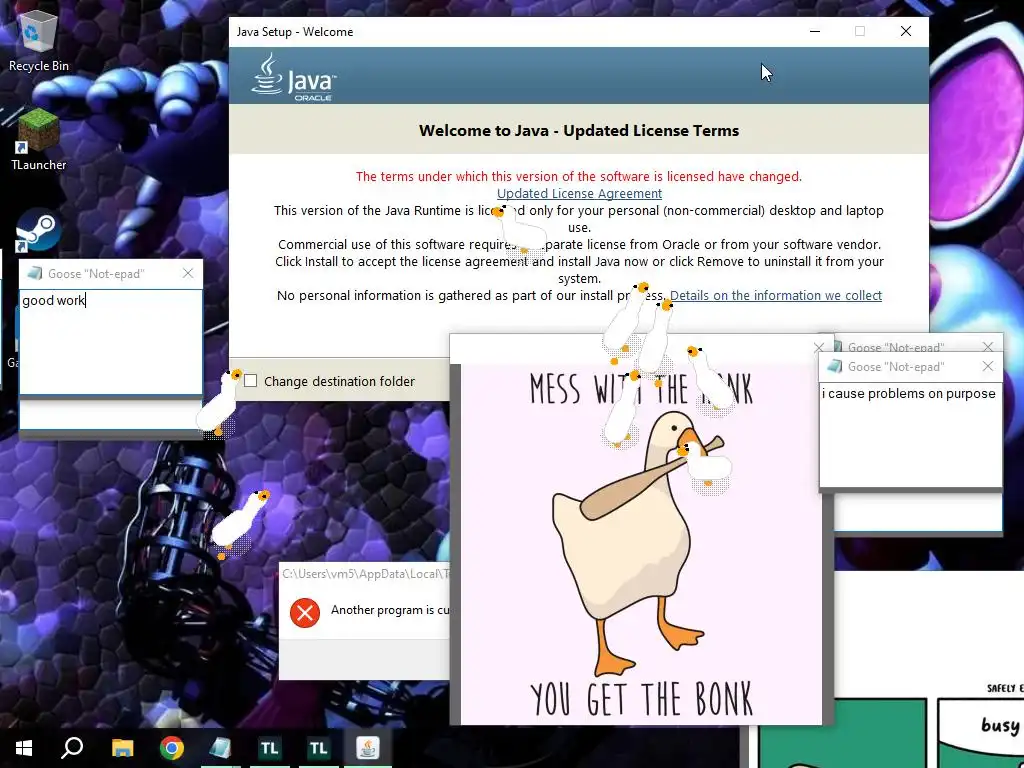Click the 'Java Setup - Welcome' title bar text

[295, 32]
